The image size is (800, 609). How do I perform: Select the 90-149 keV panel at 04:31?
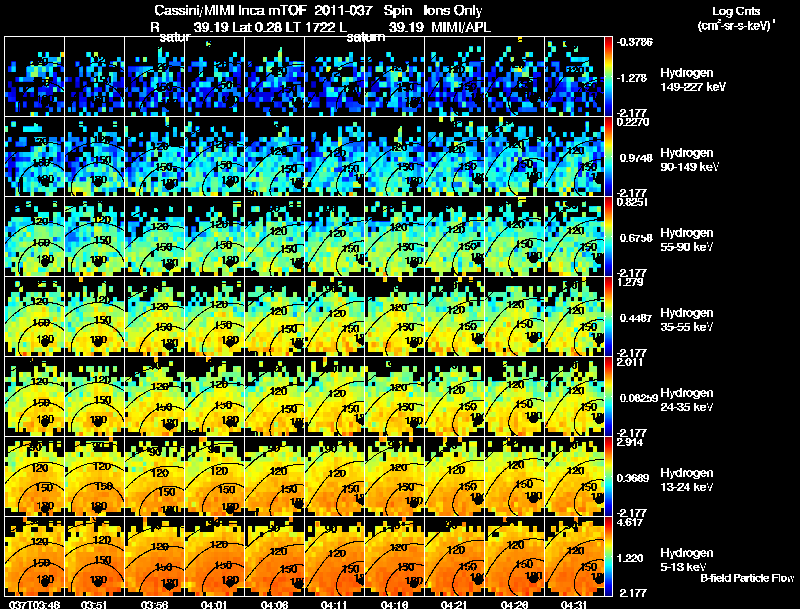574,156
